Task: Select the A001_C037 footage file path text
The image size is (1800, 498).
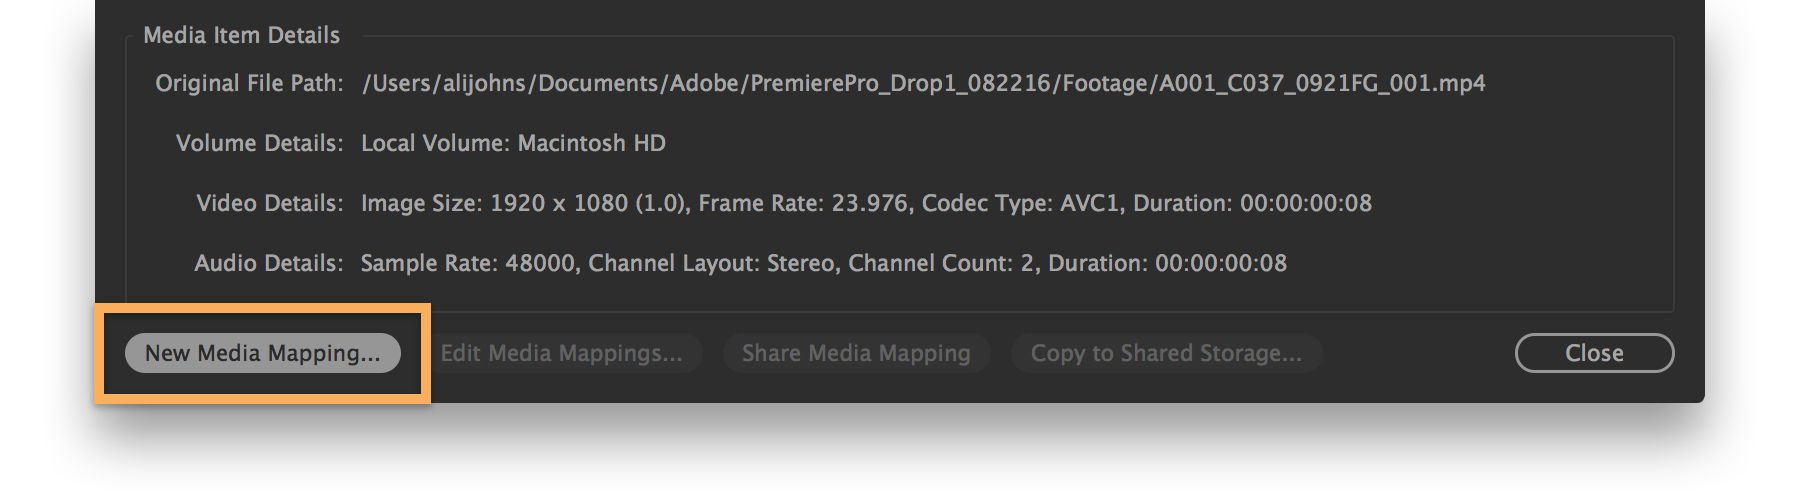Action: [923, 83]
